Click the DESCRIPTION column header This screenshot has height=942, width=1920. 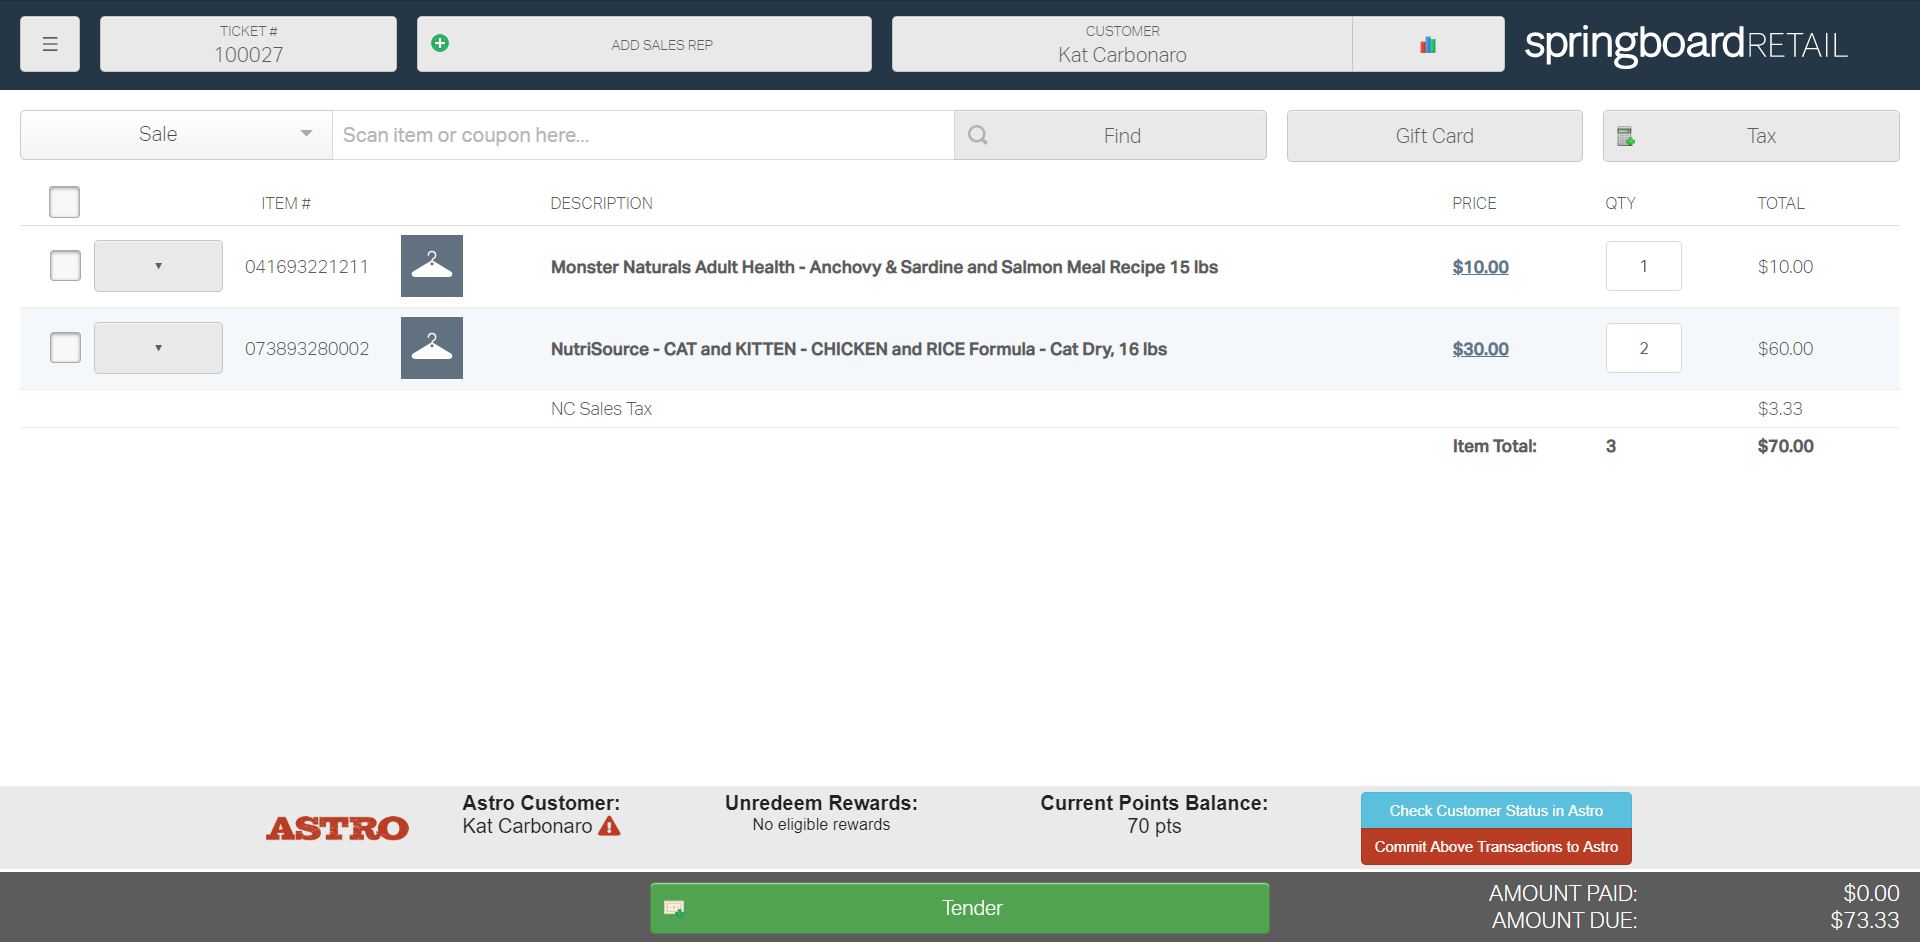point(601,203)
